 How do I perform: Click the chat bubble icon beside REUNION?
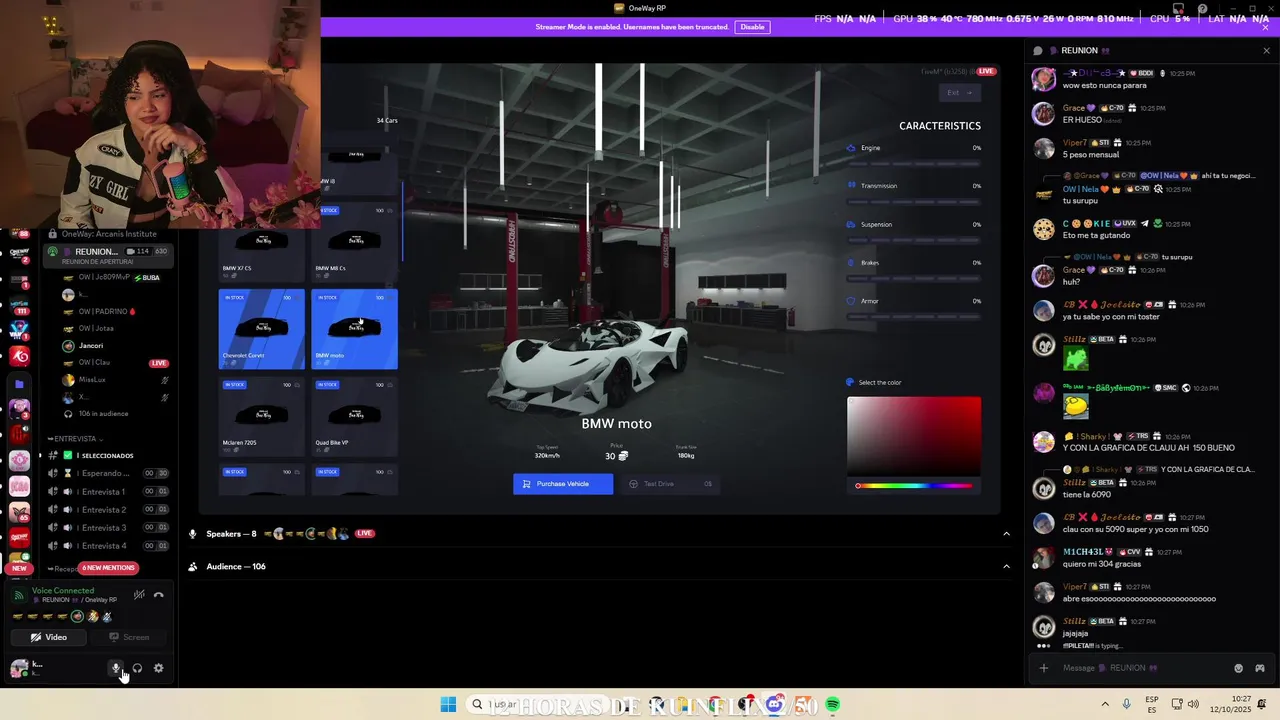pyautogui.click(x=1038, y=50)
